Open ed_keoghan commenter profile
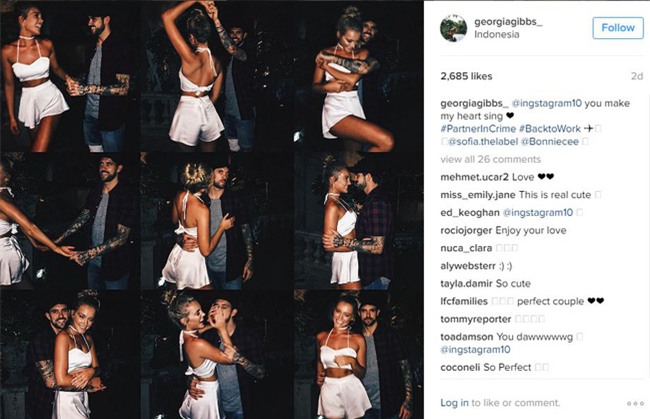 pos(470,213)
